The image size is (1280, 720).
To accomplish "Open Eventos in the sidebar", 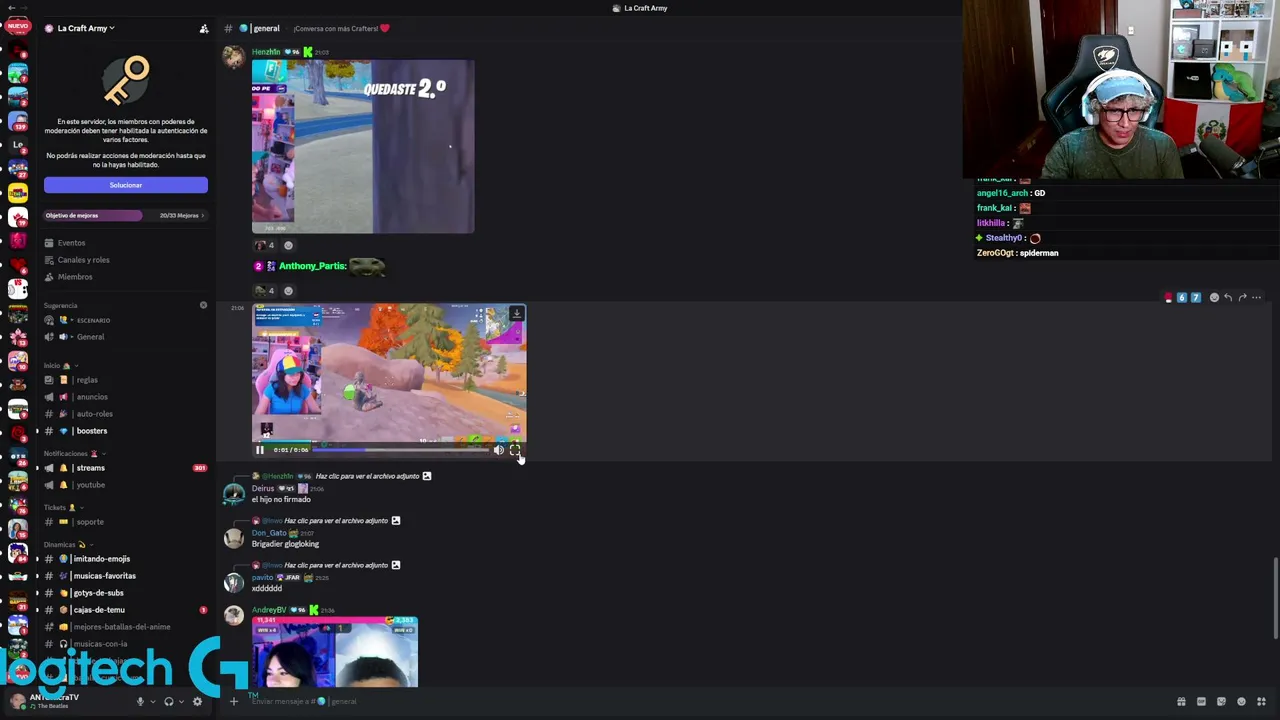I will (x=71, y=243).
